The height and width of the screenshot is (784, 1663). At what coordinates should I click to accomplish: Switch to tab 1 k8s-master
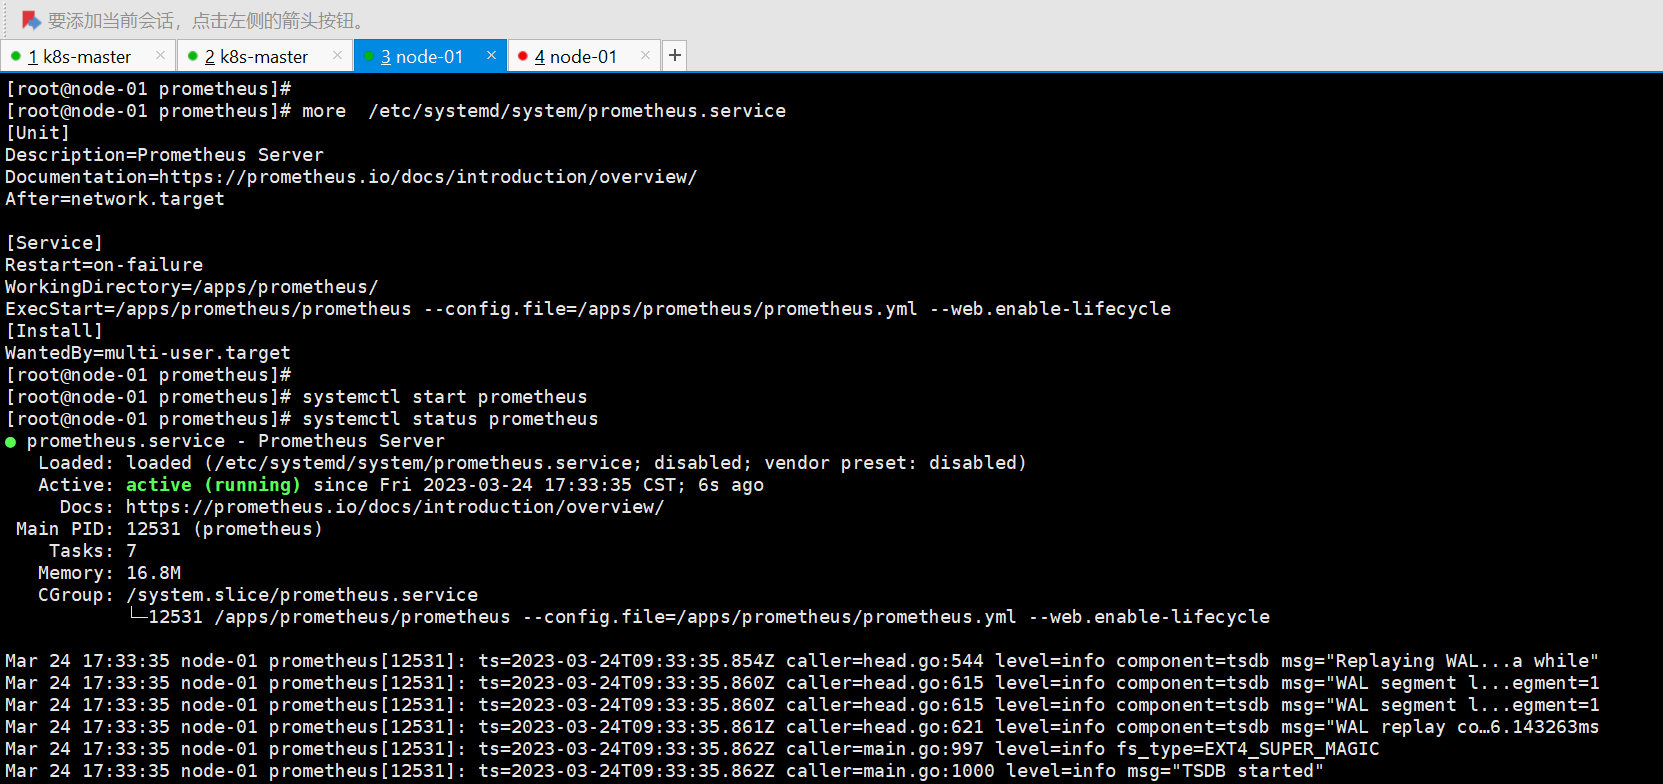coord(88,56)
